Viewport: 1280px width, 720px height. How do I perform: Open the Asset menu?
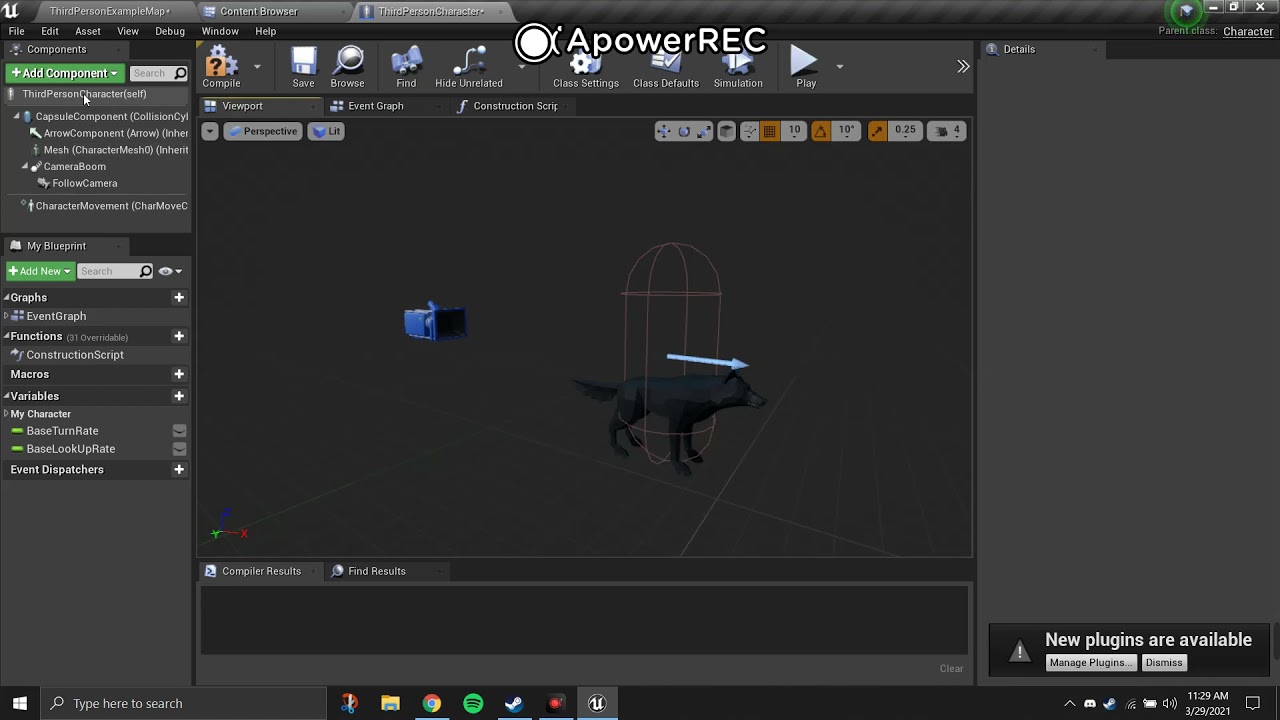coord(88,31)
